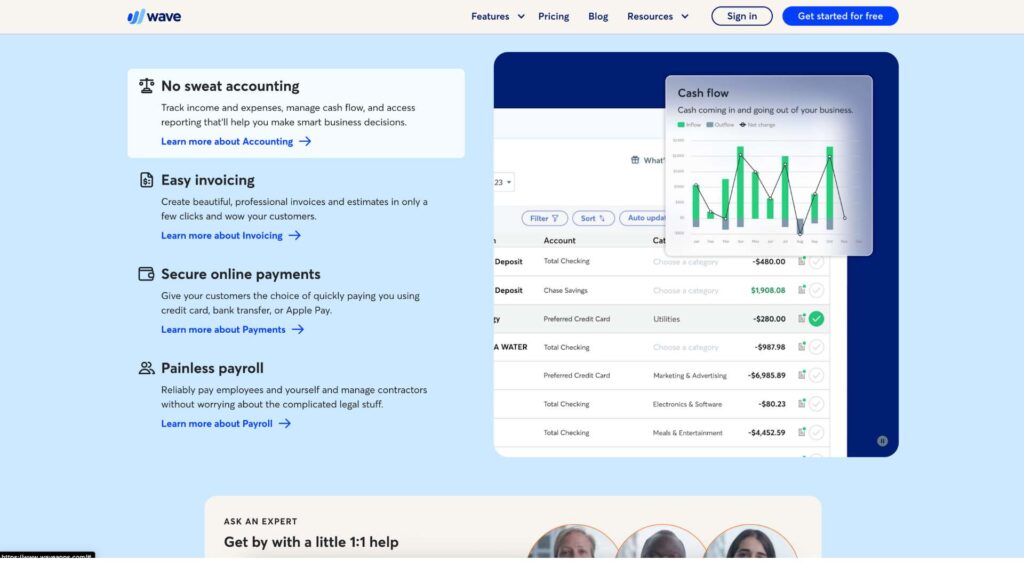Click the Wave logo in the header
Screen dimensions: 1024x576
click(x=154, y=16)
